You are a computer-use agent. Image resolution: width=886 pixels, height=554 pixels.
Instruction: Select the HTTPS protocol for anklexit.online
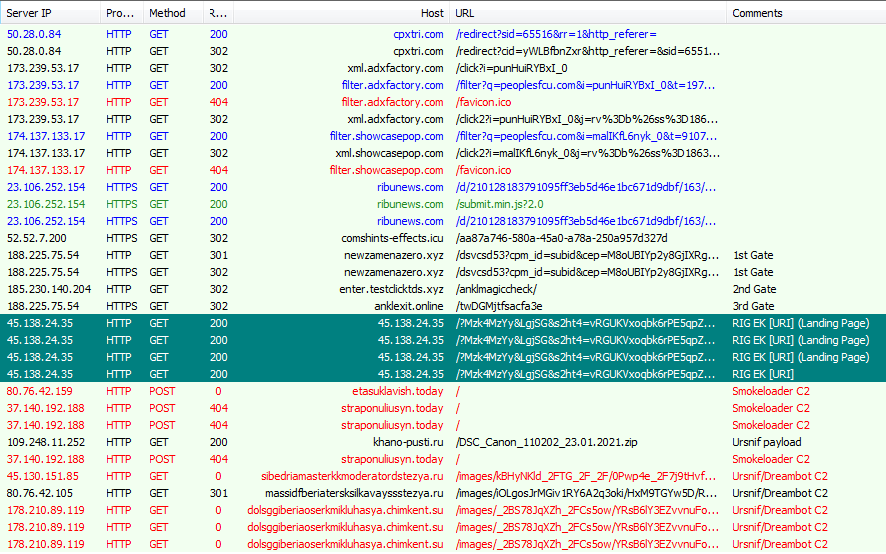coord(121,306)
